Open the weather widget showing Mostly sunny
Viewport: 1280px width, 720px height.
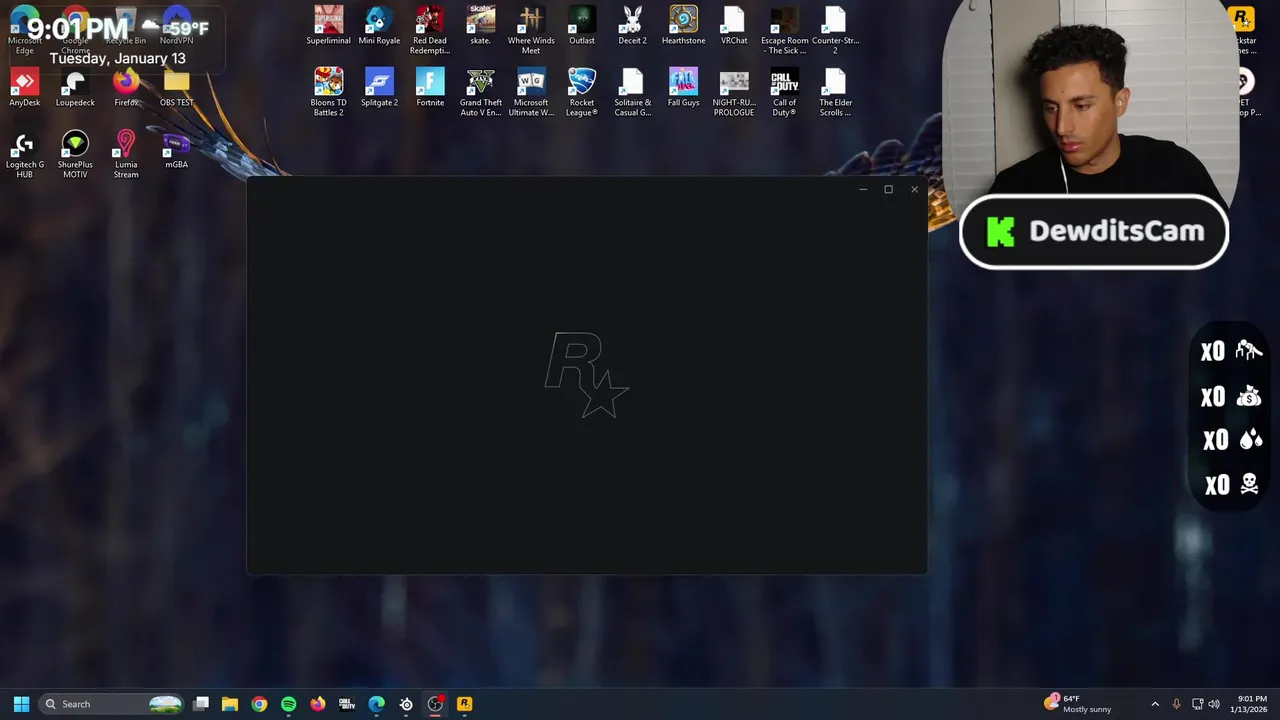point(1077,704)
